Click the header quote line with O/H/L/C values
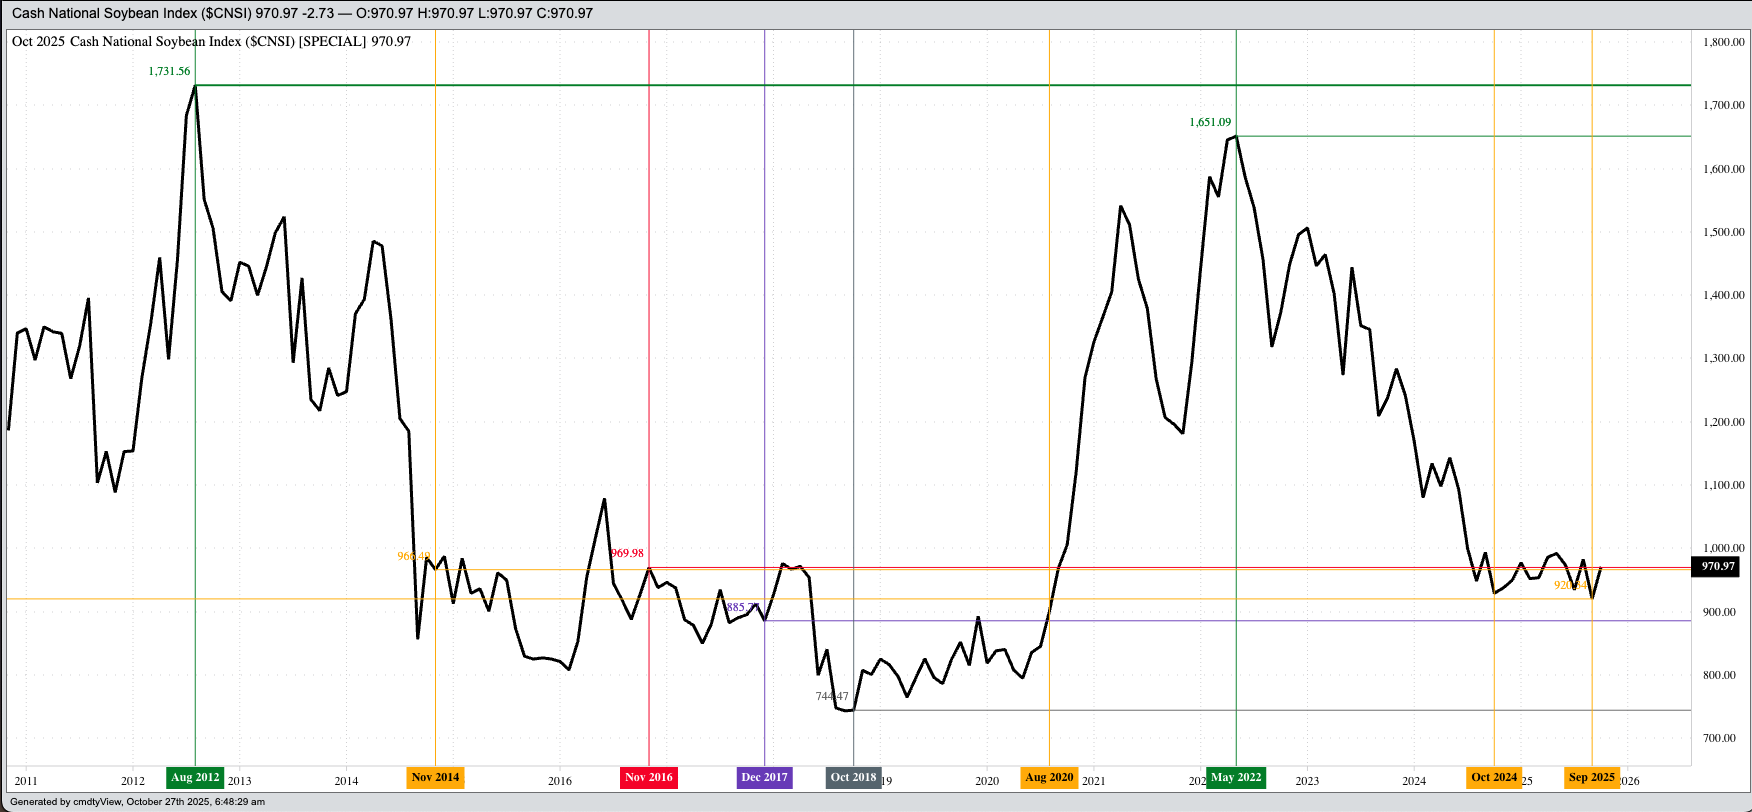This screenshot has height=812, width=1752. click(x=302, y=13)
